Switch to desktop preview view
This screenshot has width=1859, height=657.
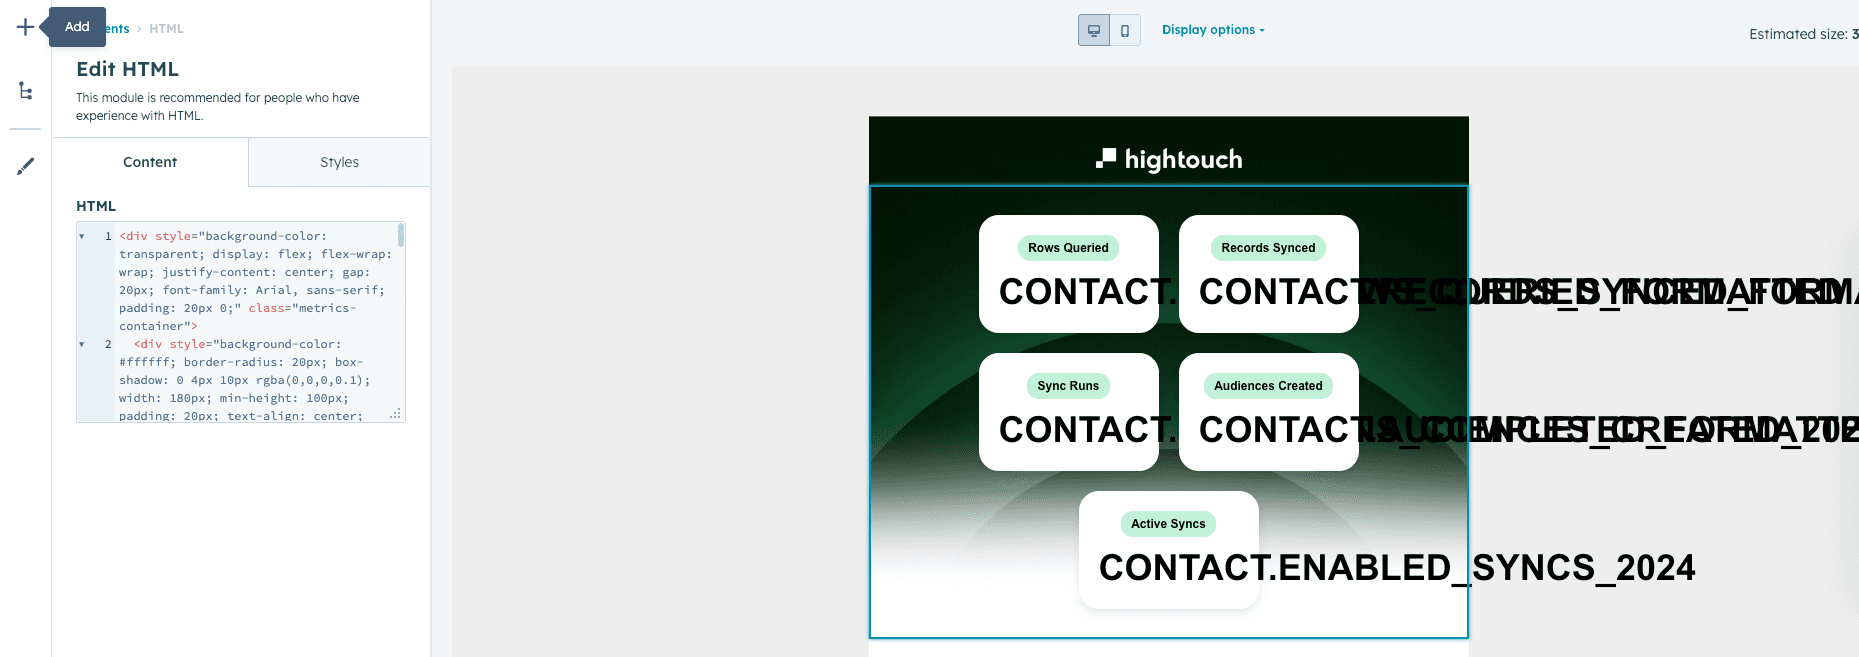pyautogui.click(x=1093, y=30)
